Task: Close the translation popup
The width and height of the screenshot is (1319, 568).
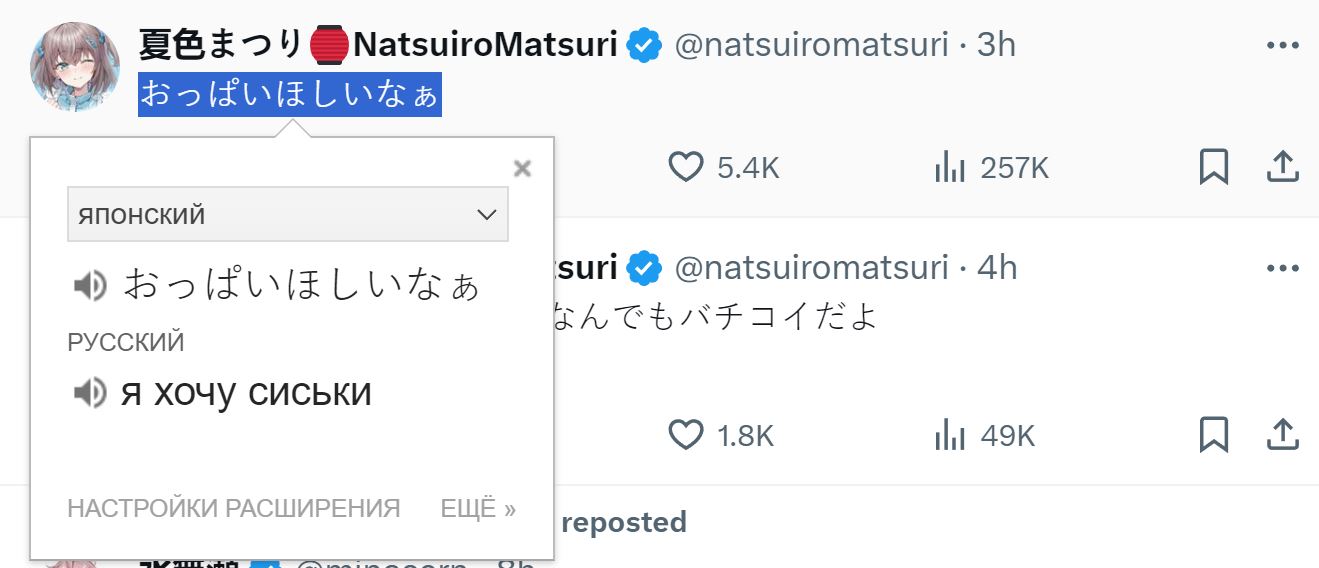Action: tap(521, 169)
